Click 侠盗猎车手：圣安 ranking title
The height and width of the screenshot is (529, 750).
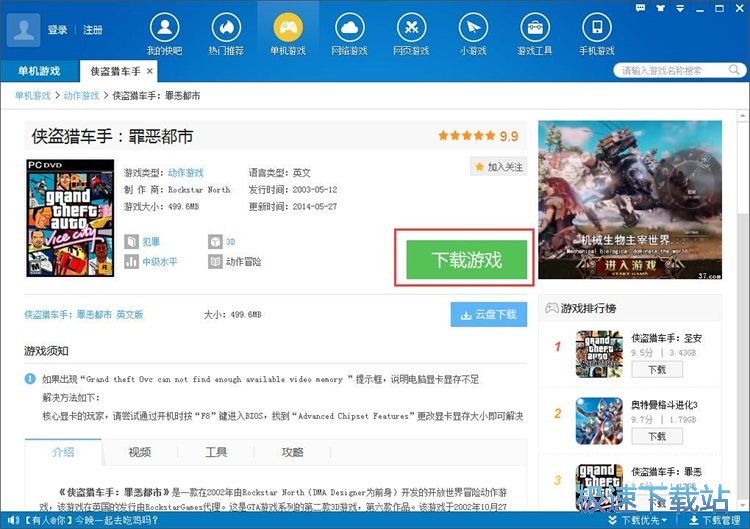click(666, 338)
